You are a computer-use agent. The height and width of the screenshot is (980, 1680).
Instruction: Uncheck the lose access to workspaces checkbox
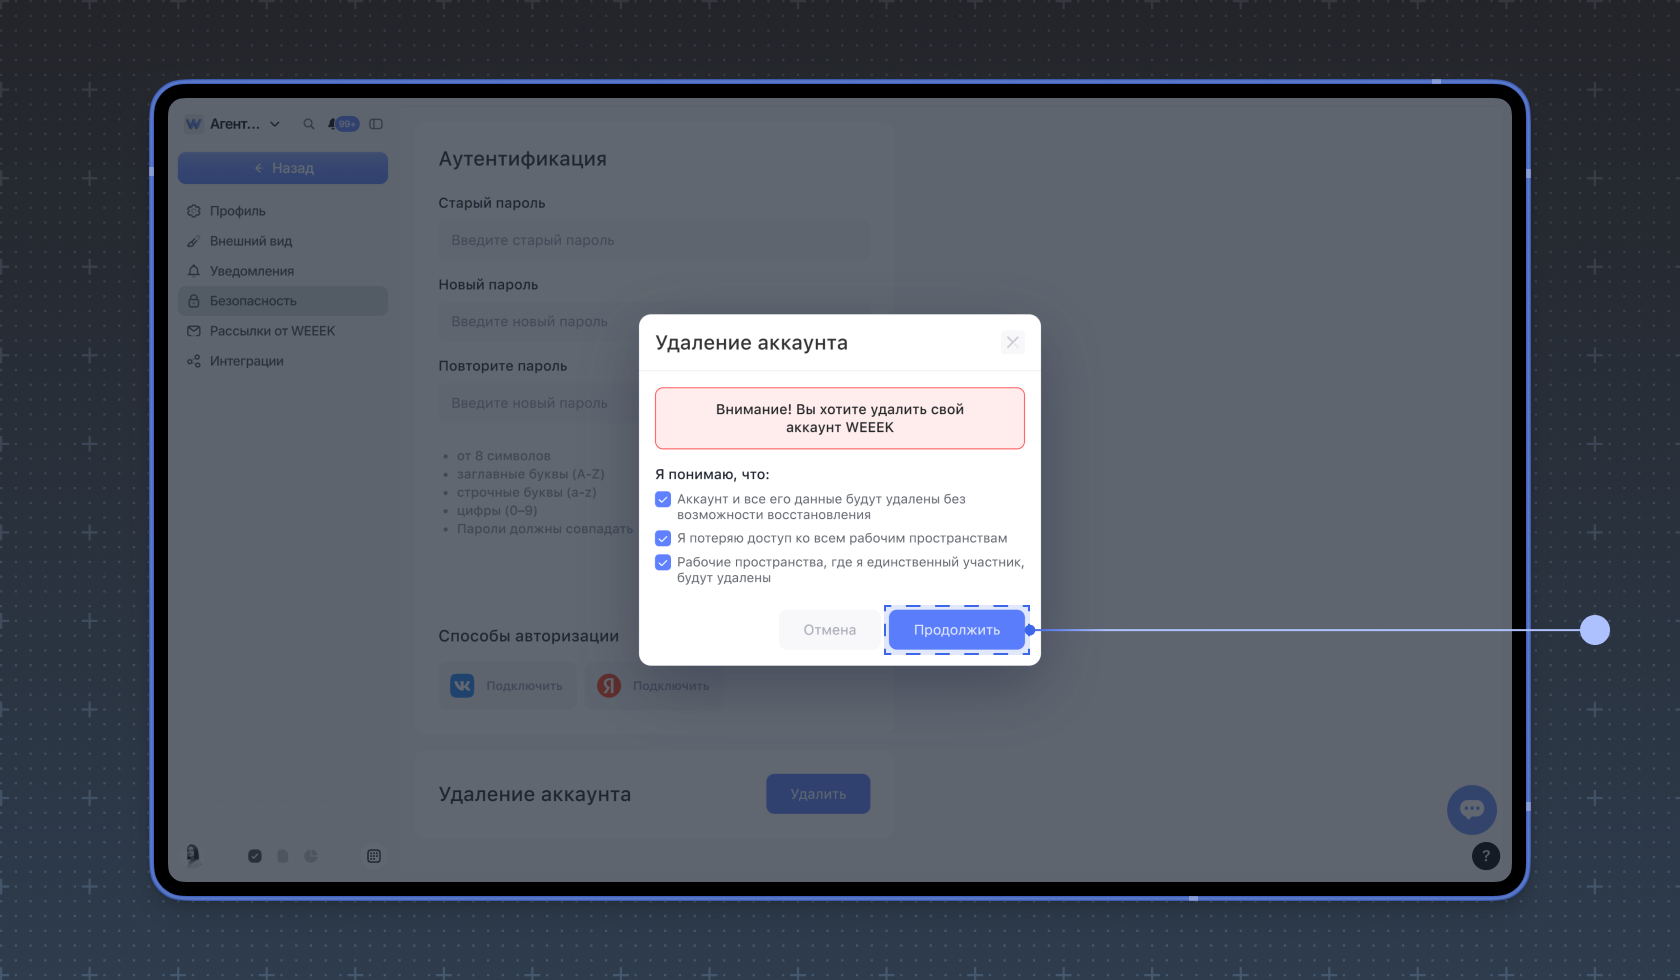click(x=663, y=538)
